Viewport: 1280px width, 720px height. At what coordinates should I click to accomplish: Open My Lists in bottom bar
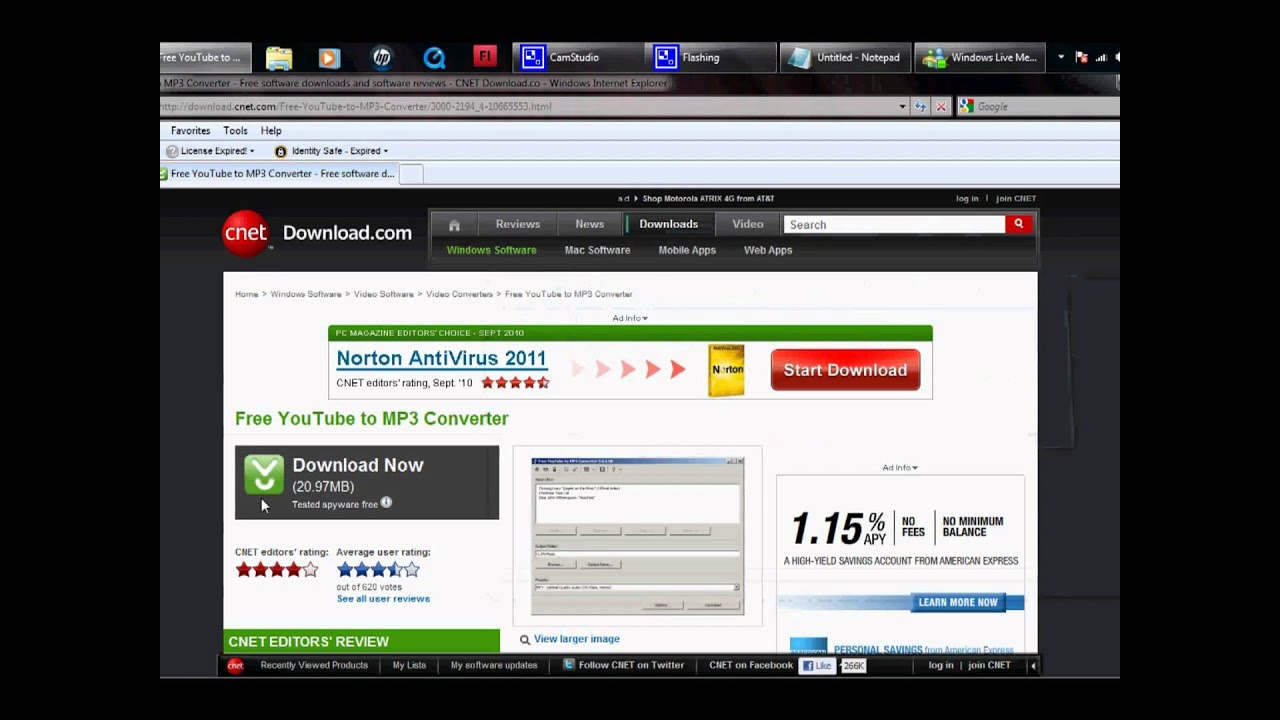409,665
